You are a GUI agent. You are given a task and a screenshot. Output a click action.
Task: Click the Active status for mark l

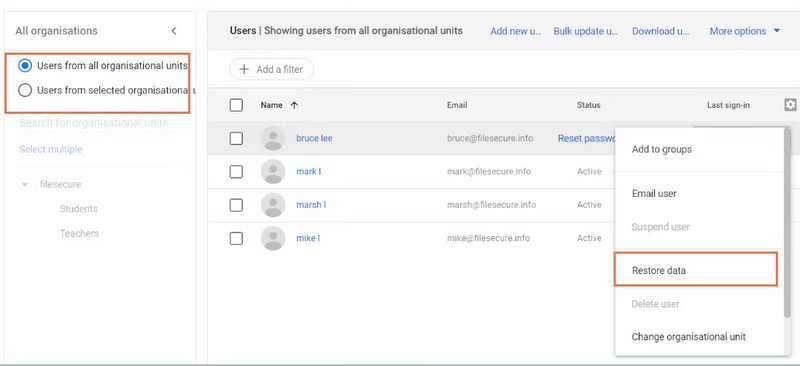[589, 172]
